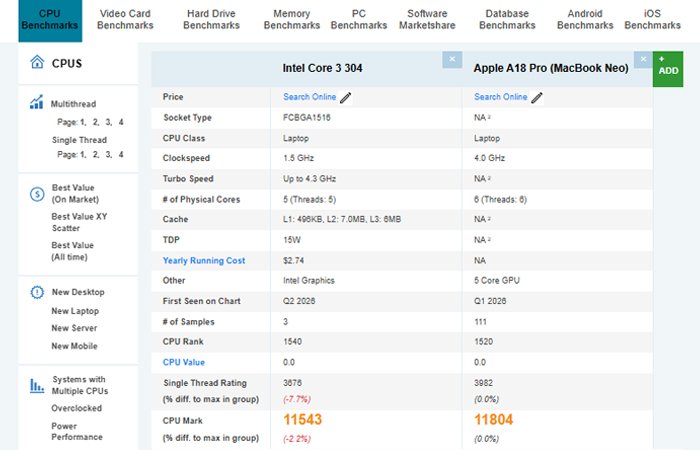Open Memory Benchmarks tab
This screenshot has width=700, height=450.
pos(292,20)
